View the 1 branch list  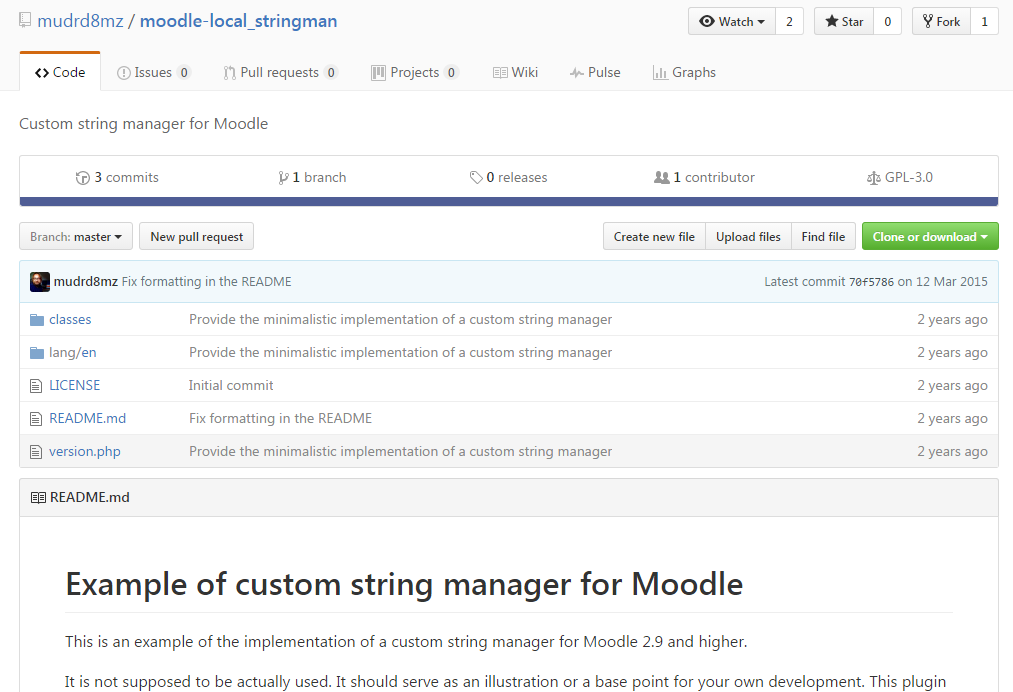pos(313,177)
